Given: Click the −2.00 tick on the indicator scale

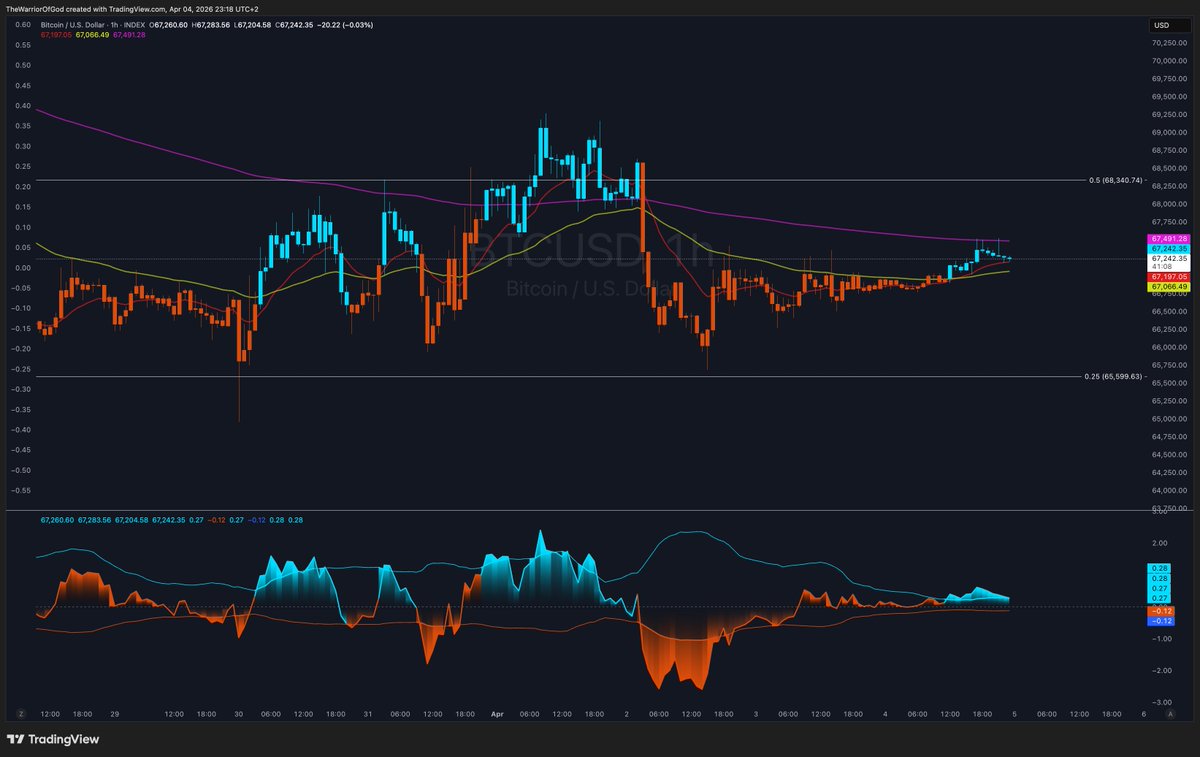Looking at the screenshot, I should click(1160, 671).
